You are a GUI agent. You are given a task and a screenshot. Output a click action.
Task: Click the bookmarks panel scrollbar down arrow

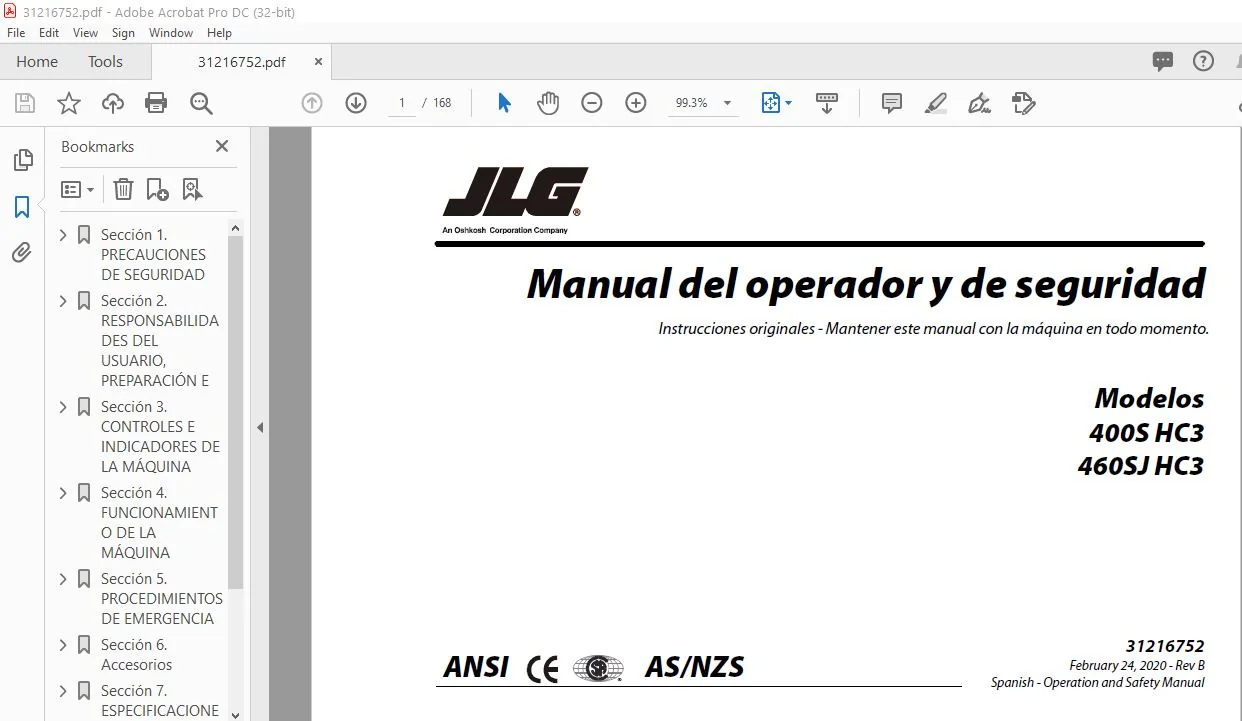coord(236,714)
